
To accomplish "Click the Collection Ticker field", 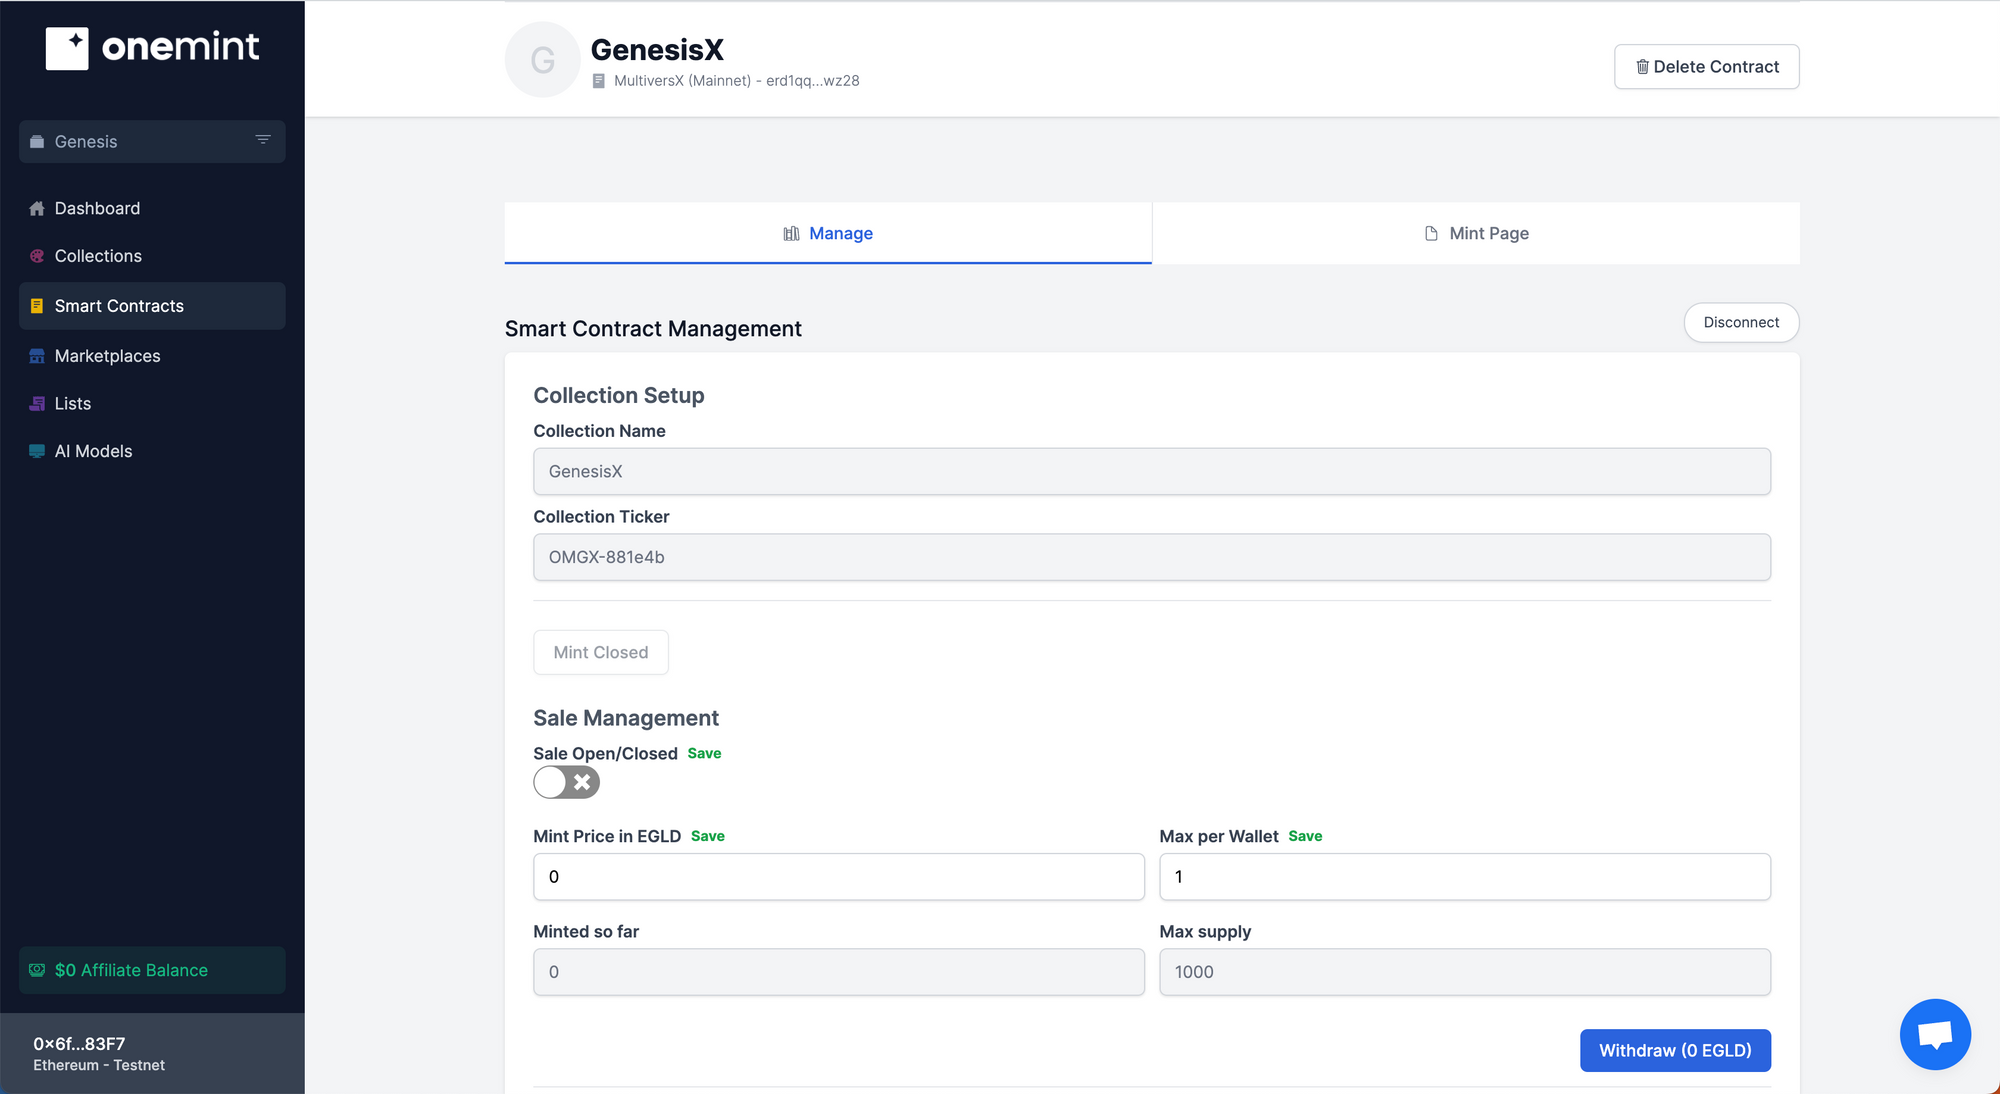I will tap(1152, 557).
